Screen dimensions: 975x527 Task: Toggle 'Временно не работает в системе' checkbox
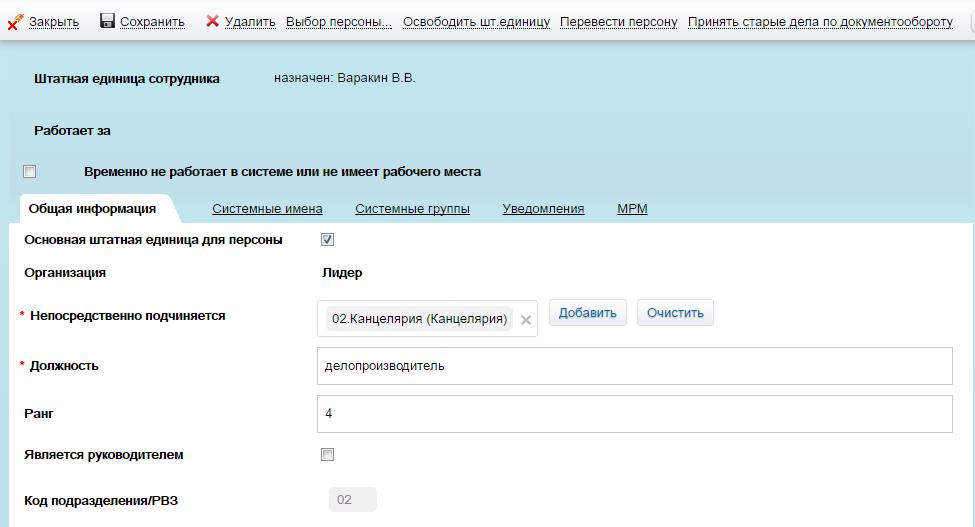click(x=30, y=172)
